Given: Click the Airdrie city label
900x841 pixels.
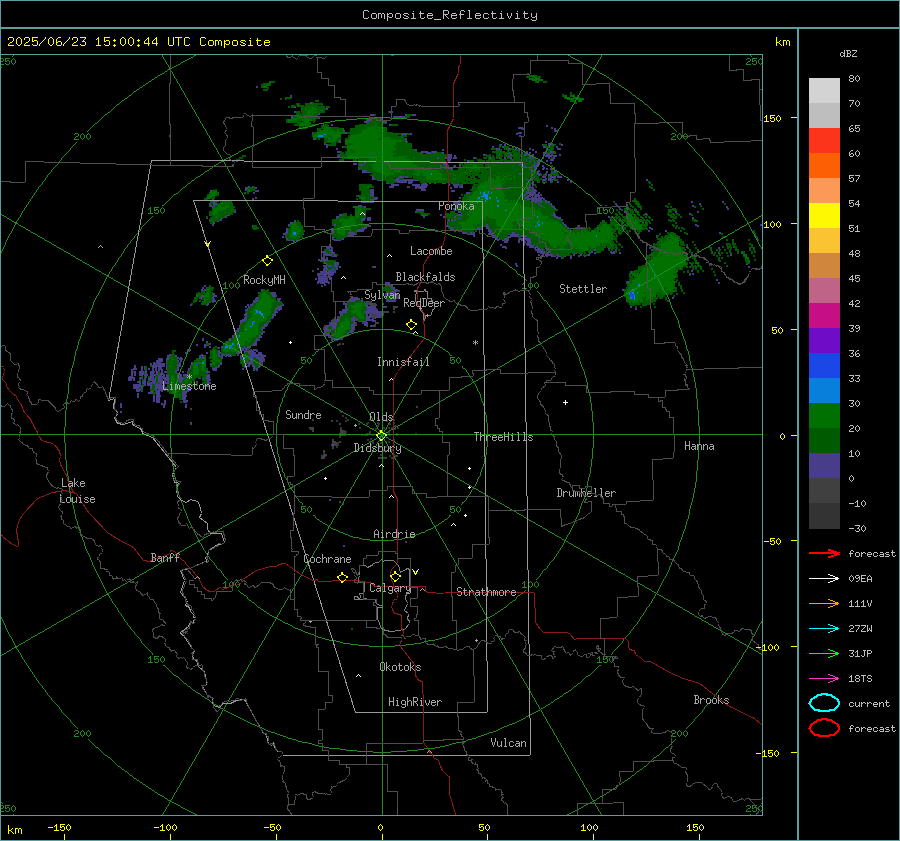Looking at the screenshot, I should (x=394, y=534).
